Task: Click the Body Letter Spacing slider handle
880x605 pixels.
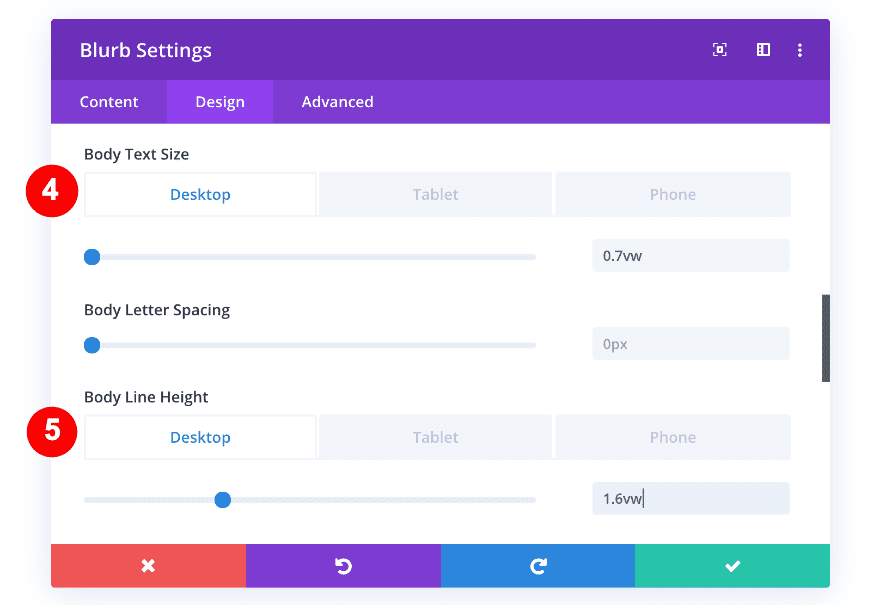Action: 92,345
